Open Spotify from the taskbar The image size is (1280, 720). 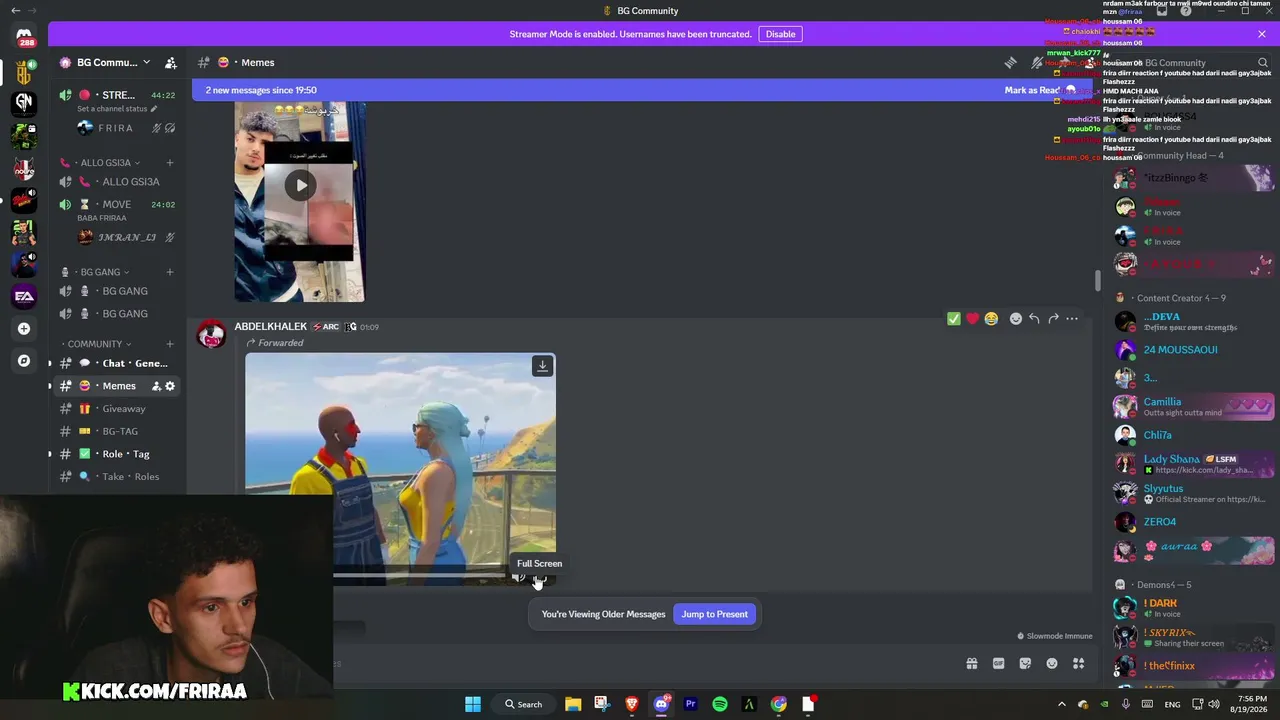720,704
